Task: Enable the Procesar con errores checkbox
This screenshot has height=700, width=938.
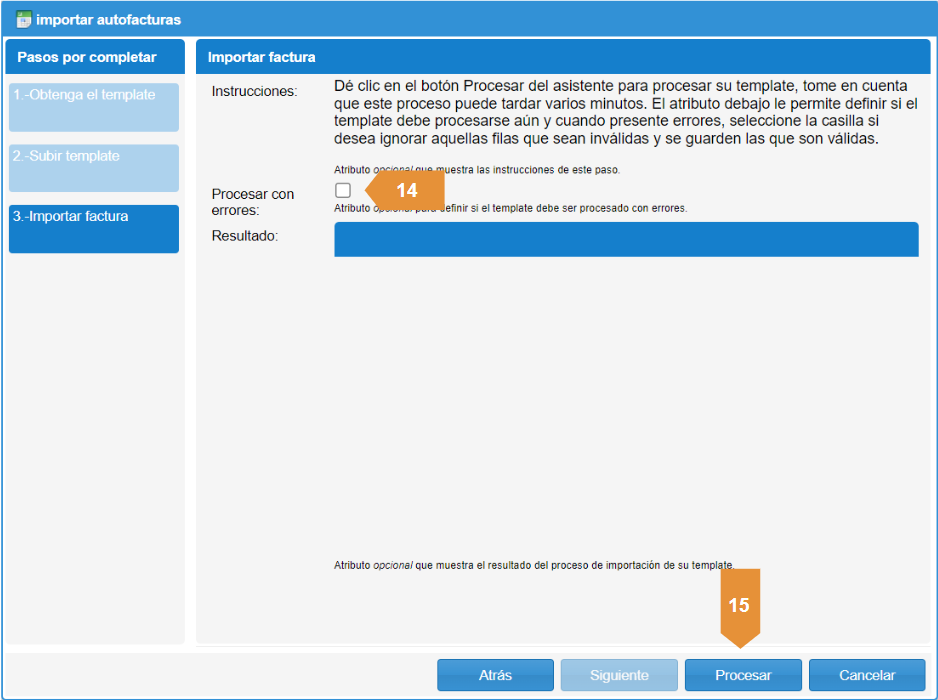Action: click(343, 190)
